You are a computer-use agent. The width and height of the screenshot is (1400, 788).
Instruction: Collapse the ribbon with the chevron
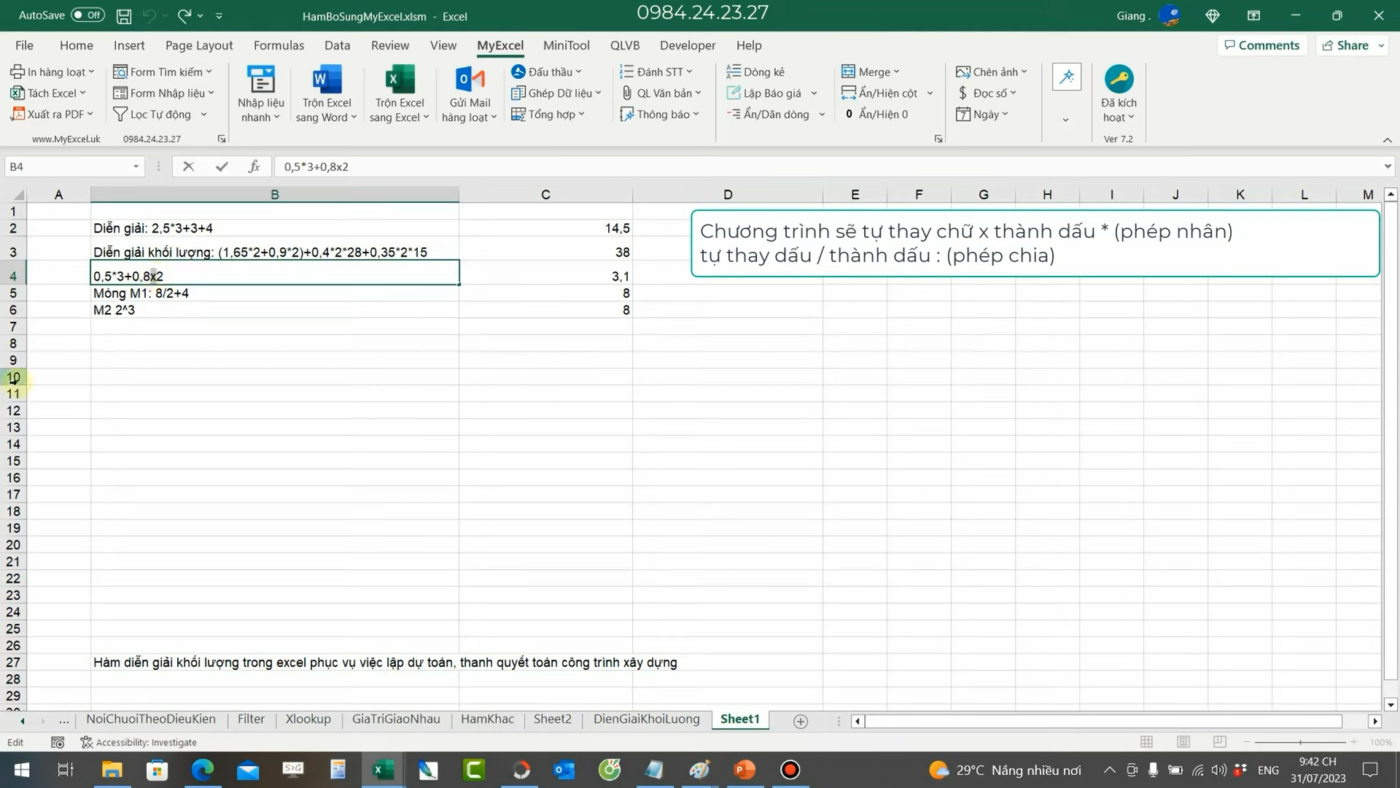(1388, 140)
